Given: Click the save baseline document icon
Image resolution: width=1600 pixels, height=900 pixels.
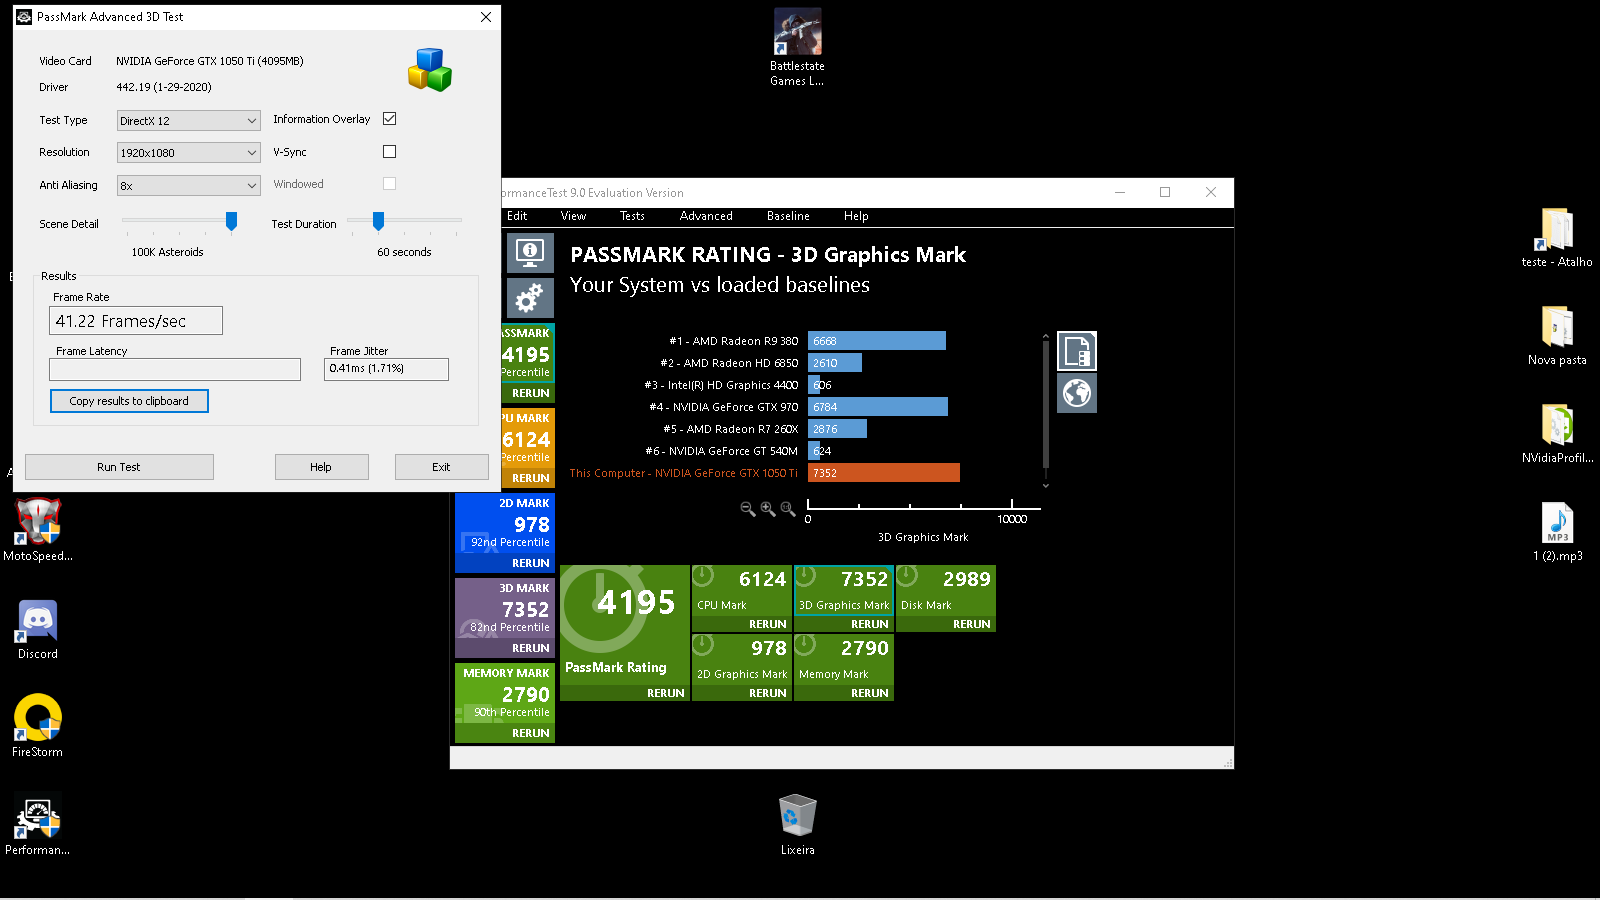Looking at the screenshot, I should click(1077, 351).
